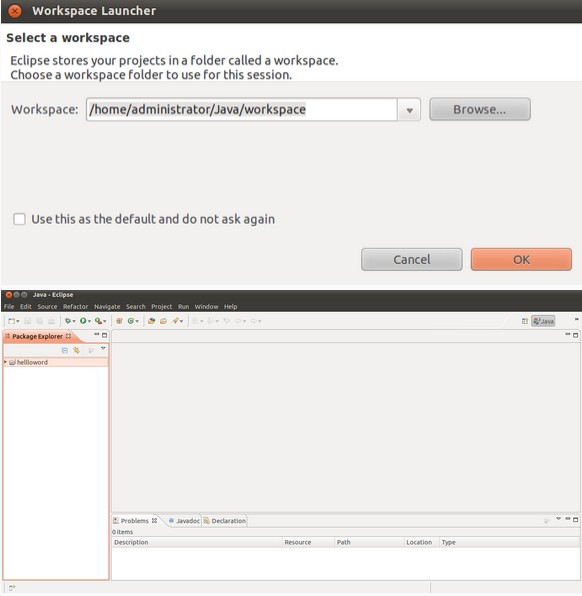Close the Problems tab
The height and width of the screenshot is (596, 582).
(154, 521)
